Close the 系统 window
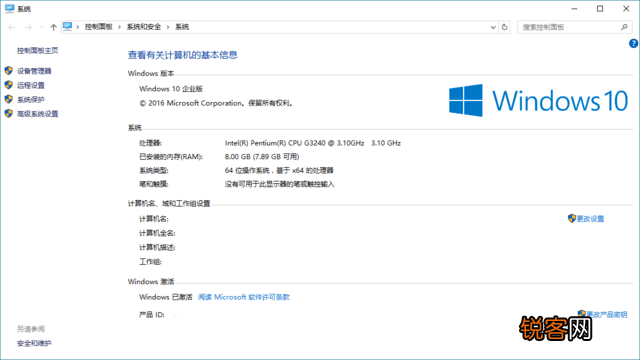The width and height of the screenshot is (640, 360). coord(626,9)
